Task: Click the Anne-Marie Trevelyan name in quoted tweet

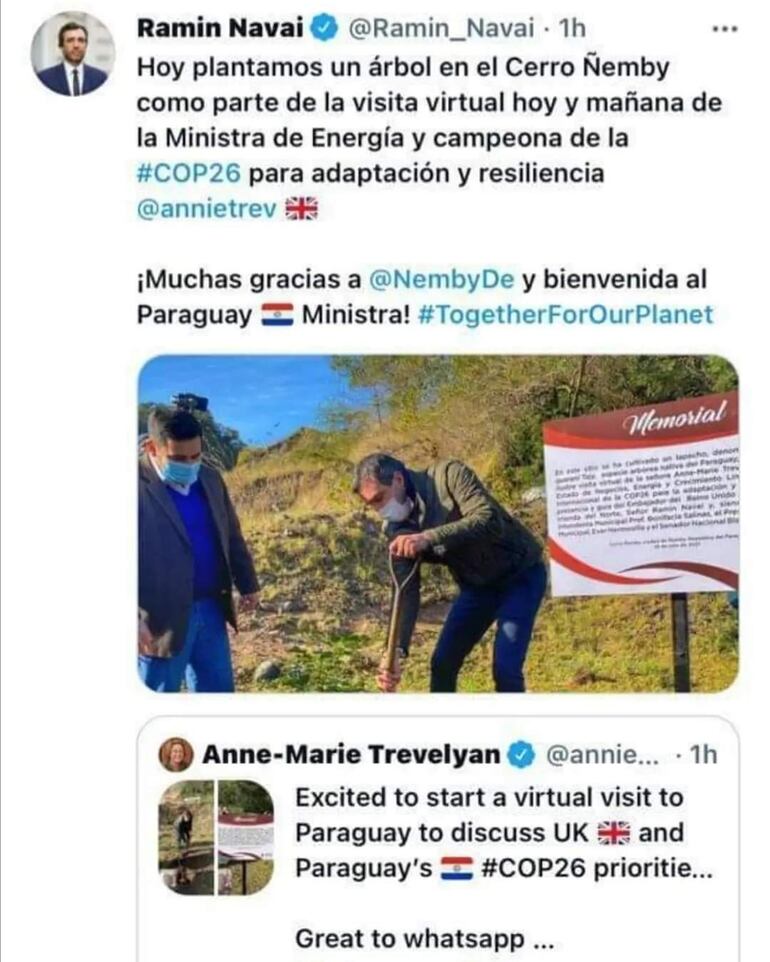Action: [351, 755]
